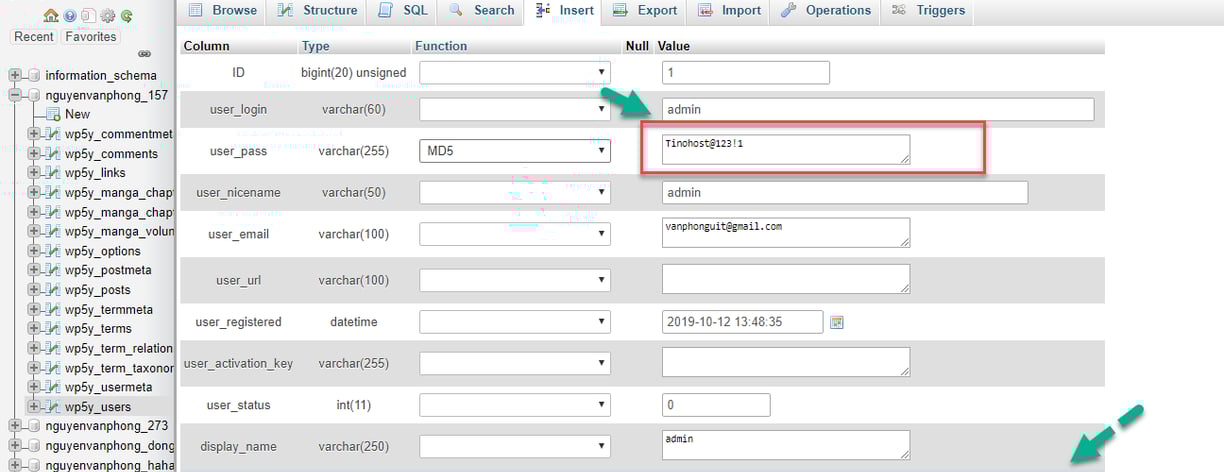Click the green reload navigation icon

pos(126,16)
